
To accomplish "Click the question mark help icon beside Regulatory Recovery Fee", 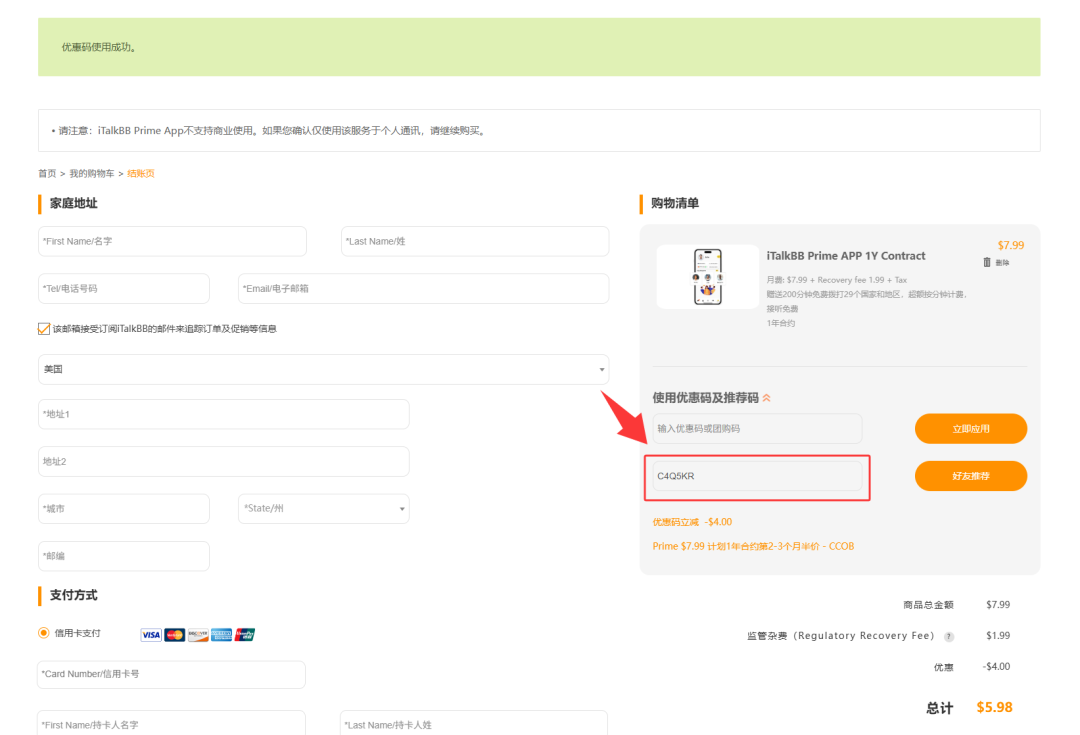I will pyautogui.click(x=949, y=636).
